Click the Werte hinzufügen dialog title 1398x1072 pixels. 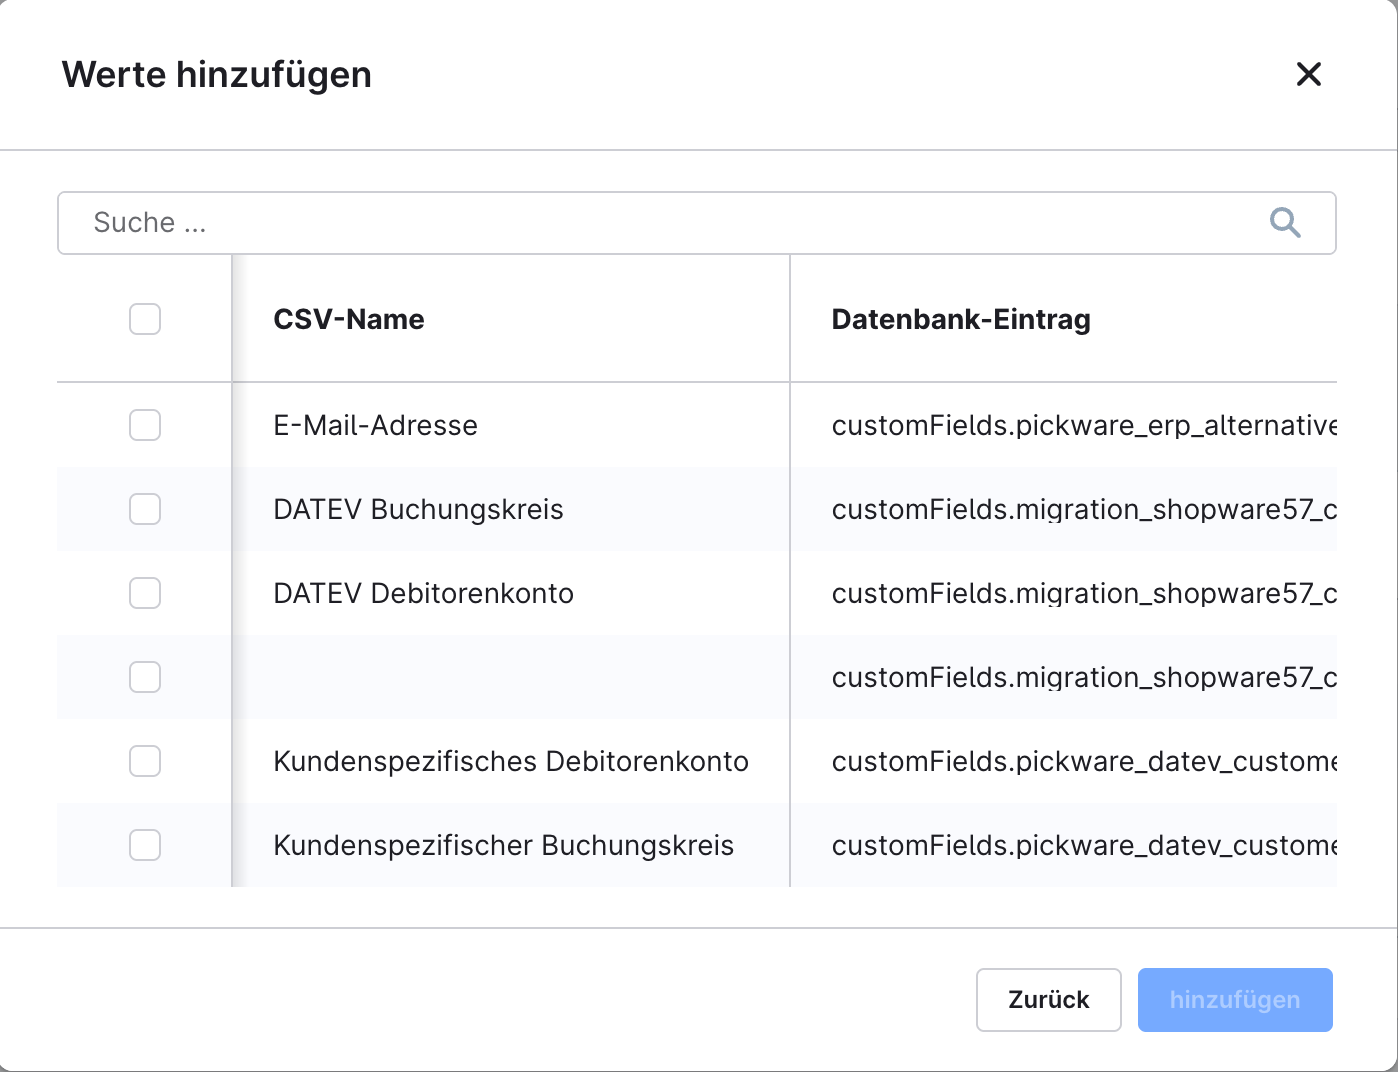(217, 74)
